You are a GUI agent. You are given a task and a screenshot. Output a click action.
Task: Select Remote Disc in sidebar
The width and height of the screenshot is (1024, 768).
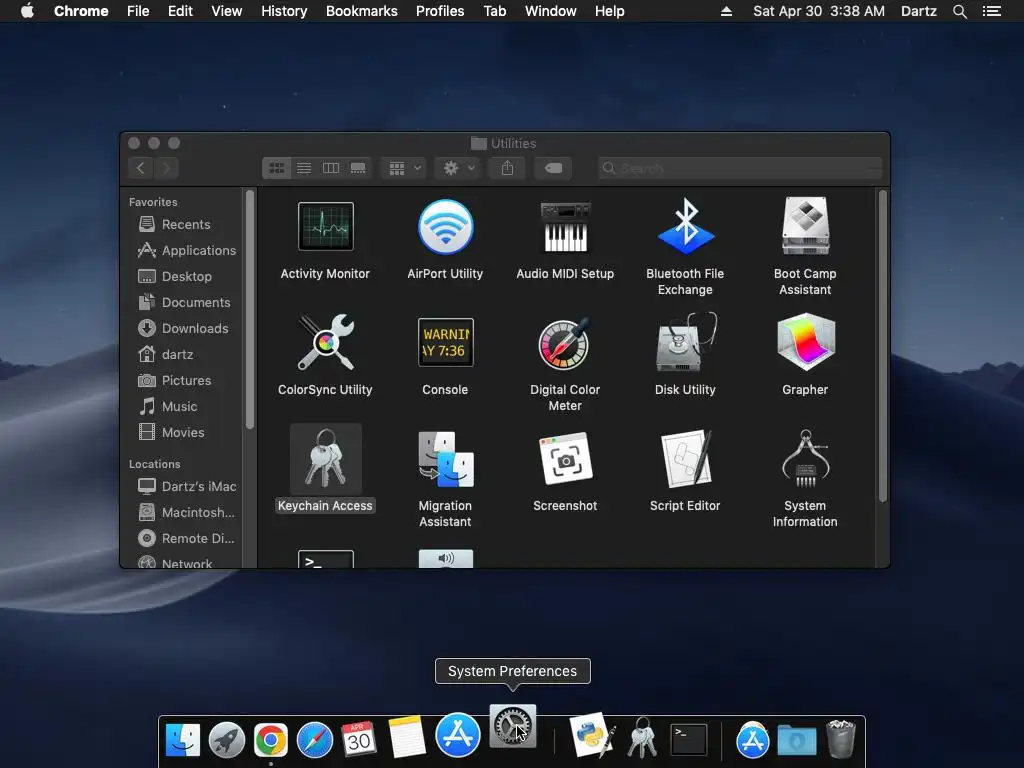tap(184, 539)
